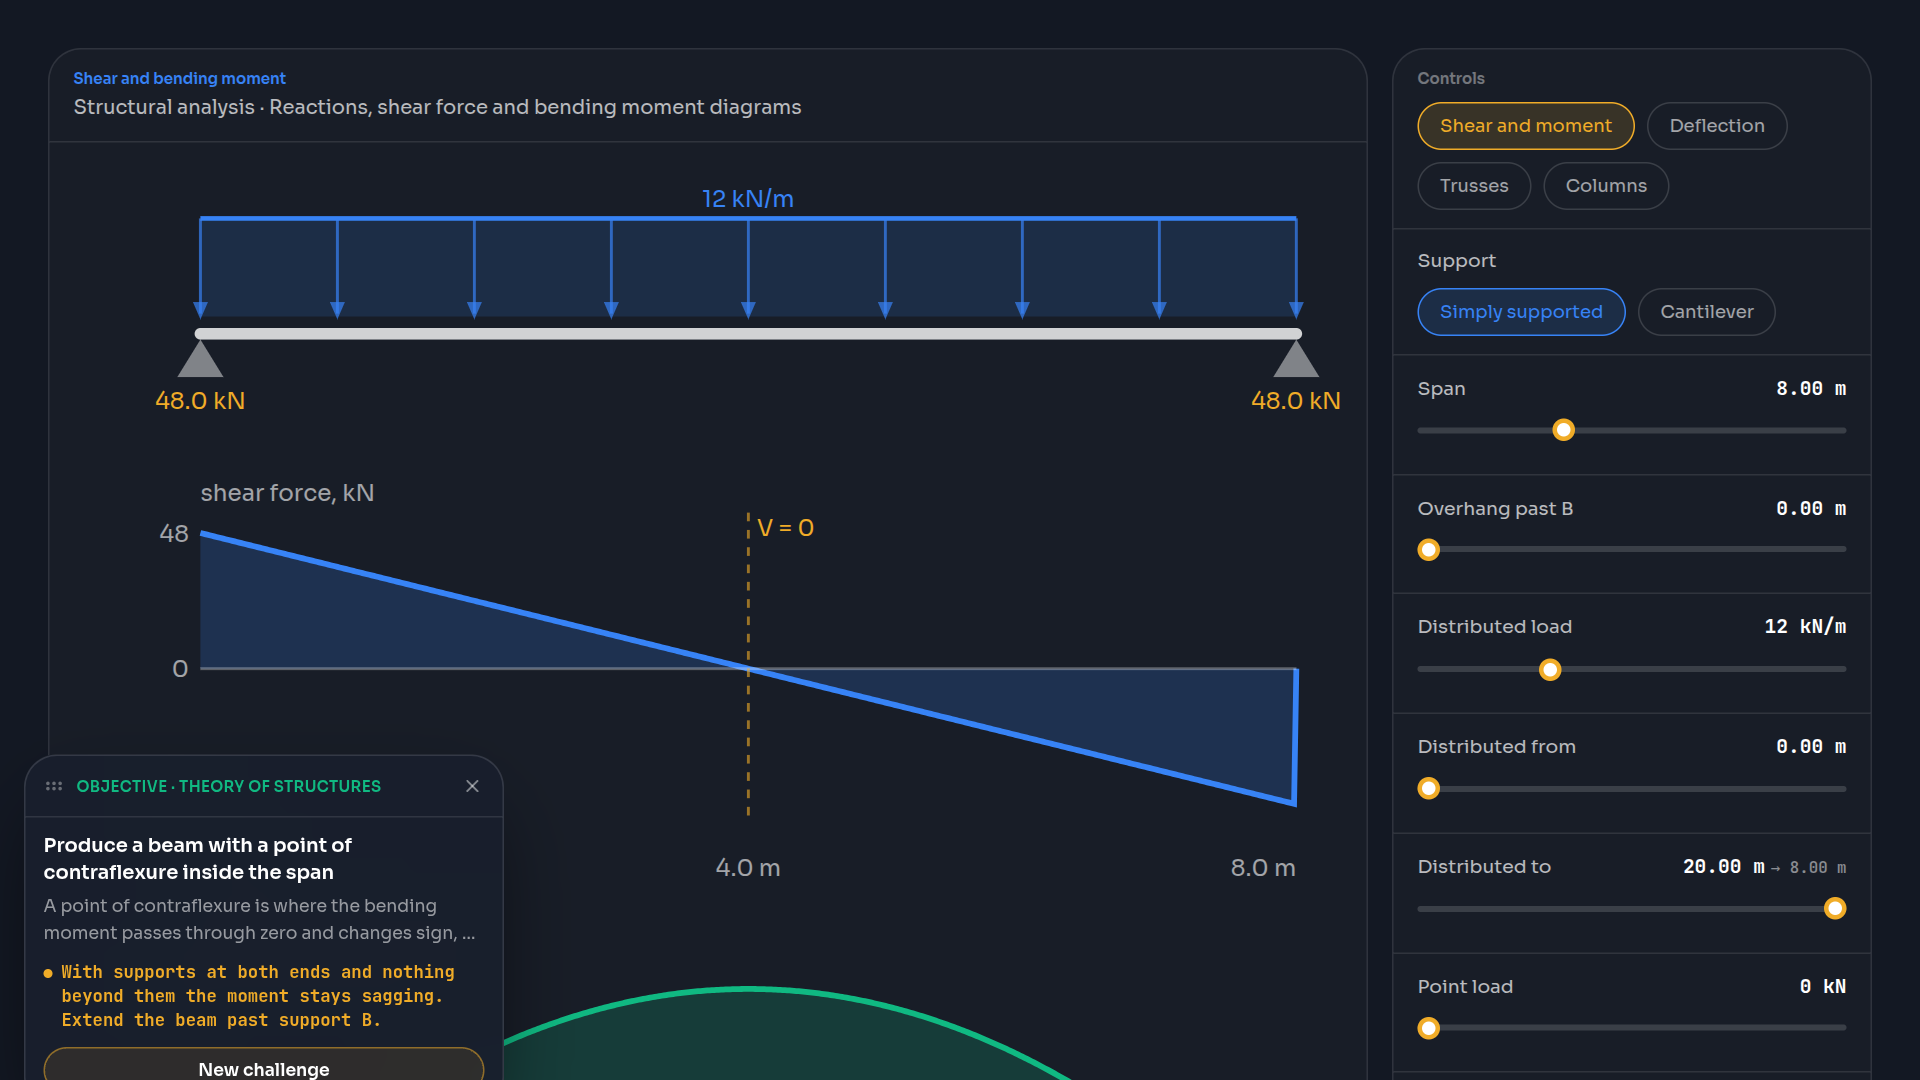Select Simply supported support type

point(1520,312)
